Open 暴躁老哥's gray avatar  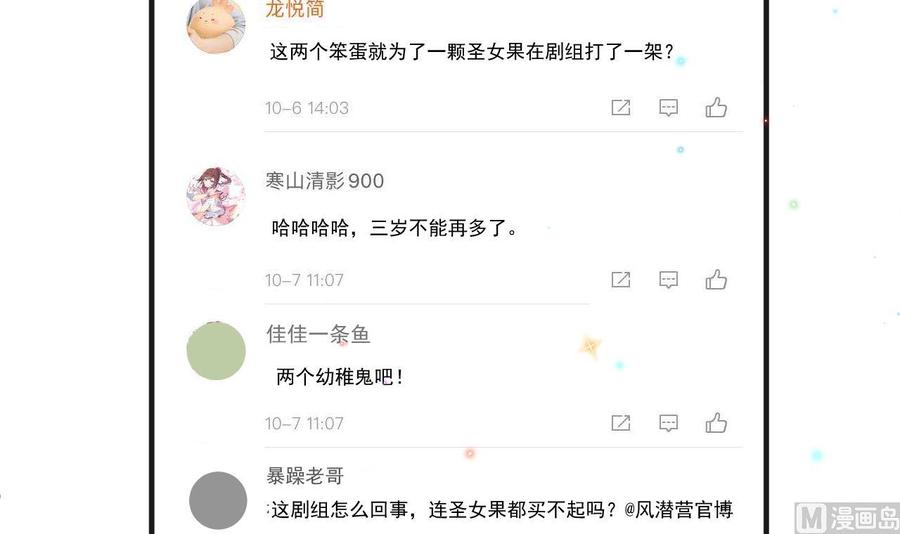click(x=218, y=500)
